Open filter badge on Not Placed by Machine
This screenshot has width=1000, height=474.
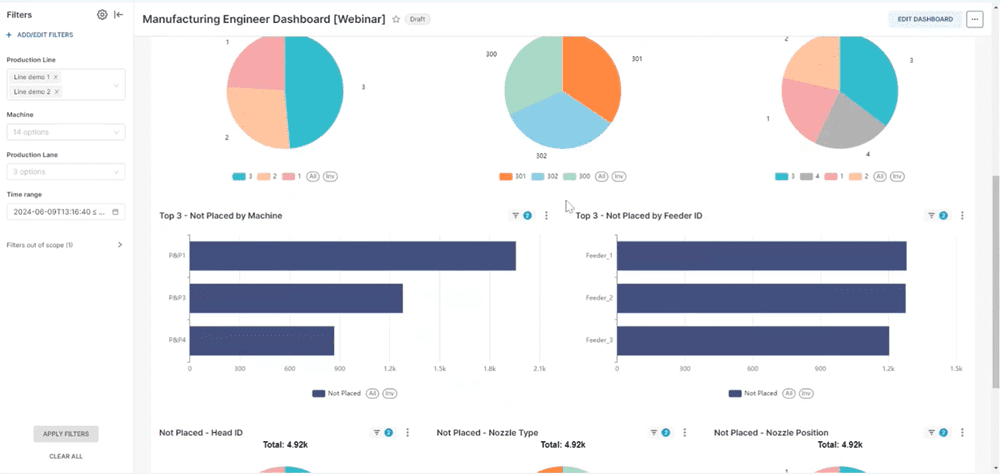click(x=521, y=216)
